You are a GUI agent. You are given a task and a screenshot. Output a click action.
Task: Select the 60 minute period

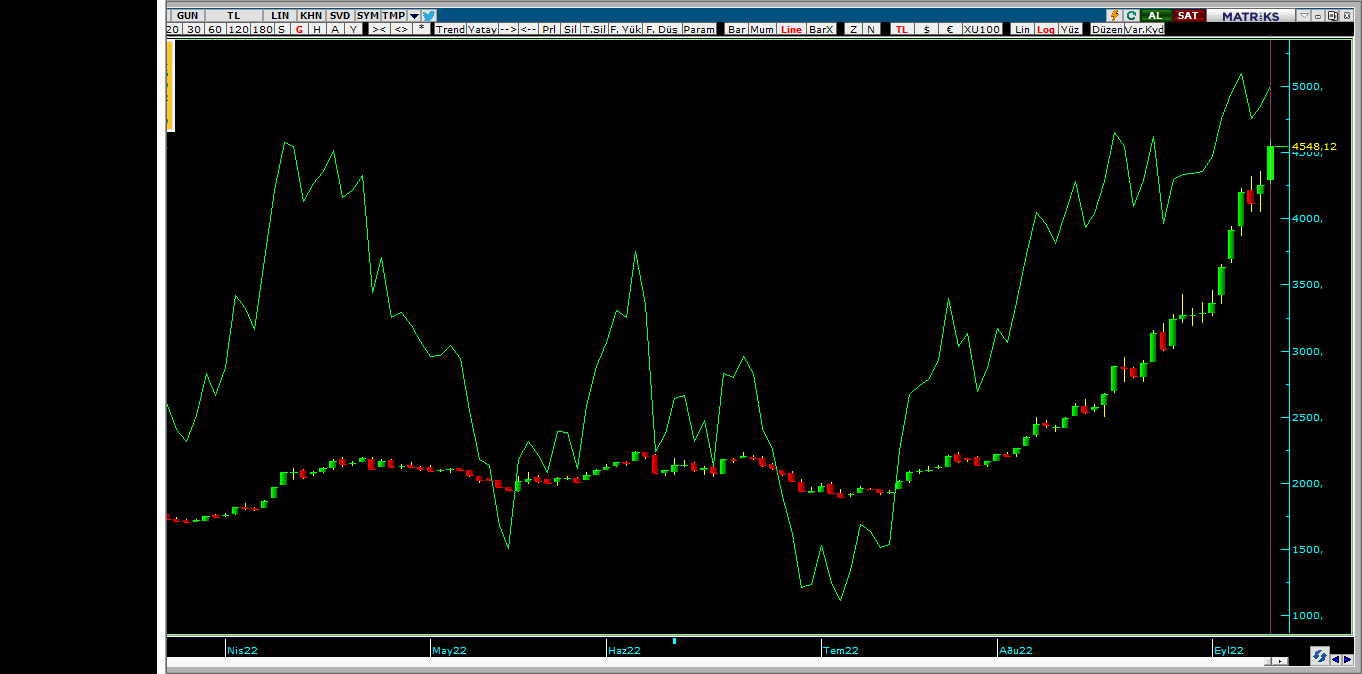(x=215, y=29)
